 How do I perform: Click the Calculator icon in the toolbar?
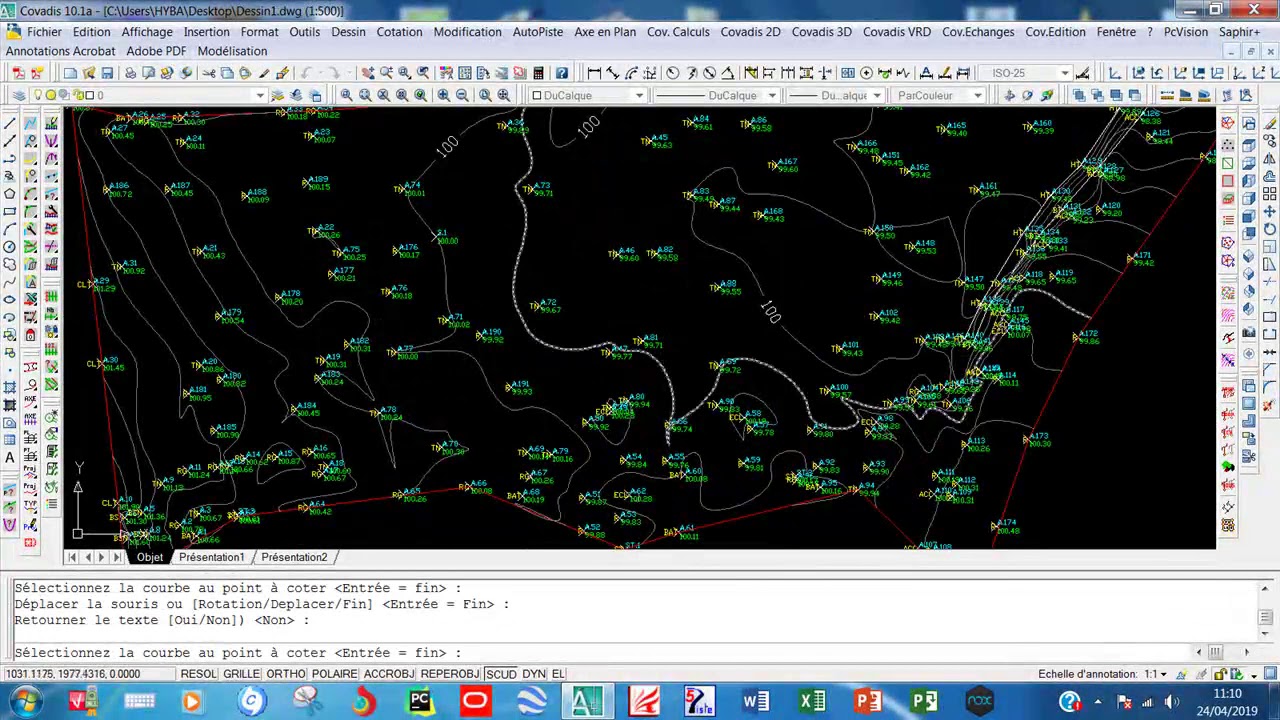[538, 73]
